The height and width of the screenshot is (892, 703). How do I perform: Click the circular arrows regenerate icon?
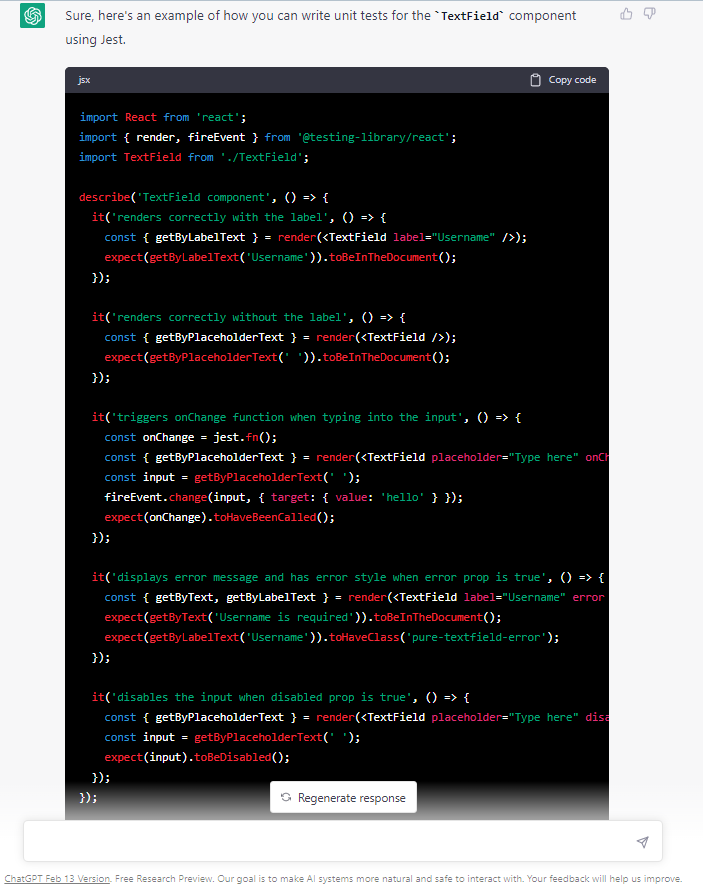(286, 798)
